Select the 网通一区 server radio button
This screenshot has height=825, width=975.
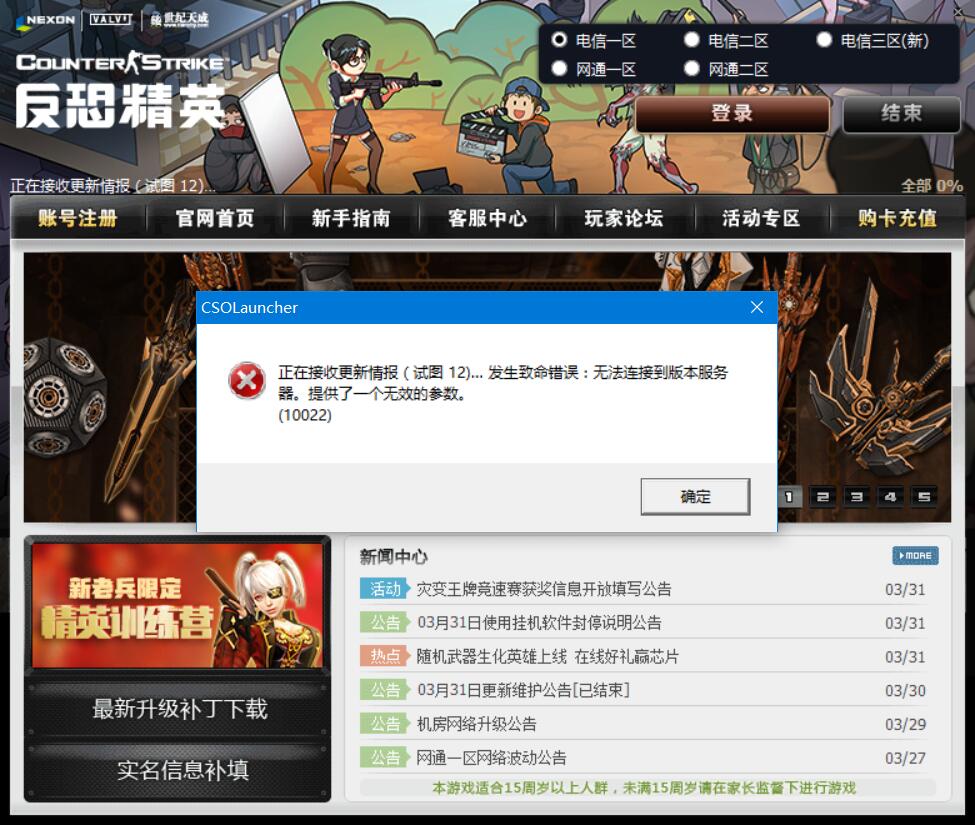(559, 68)
